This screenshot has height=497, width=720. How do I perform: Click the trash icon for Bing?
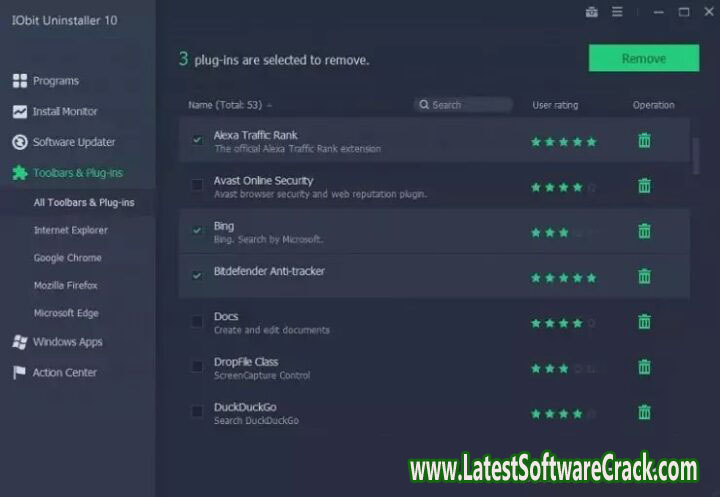(644, 231)
